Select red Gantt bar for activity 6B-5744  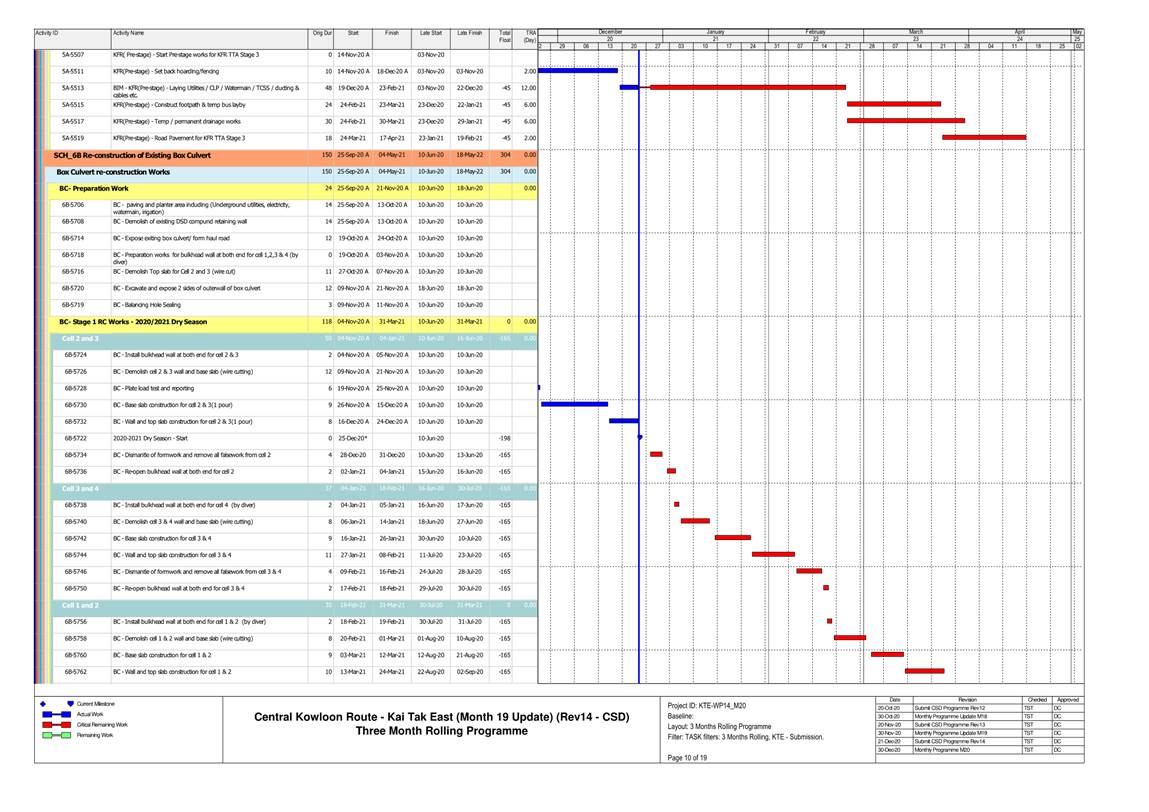point(773,554)
